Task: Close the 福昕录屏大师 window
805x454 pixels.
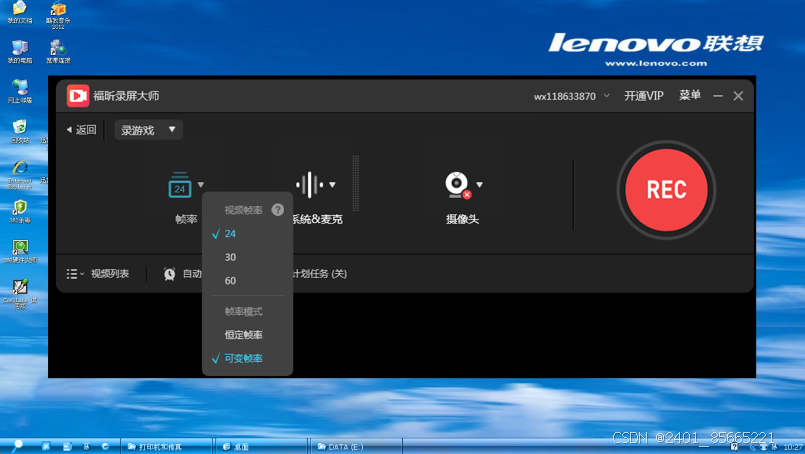Action: coord(738,96)
